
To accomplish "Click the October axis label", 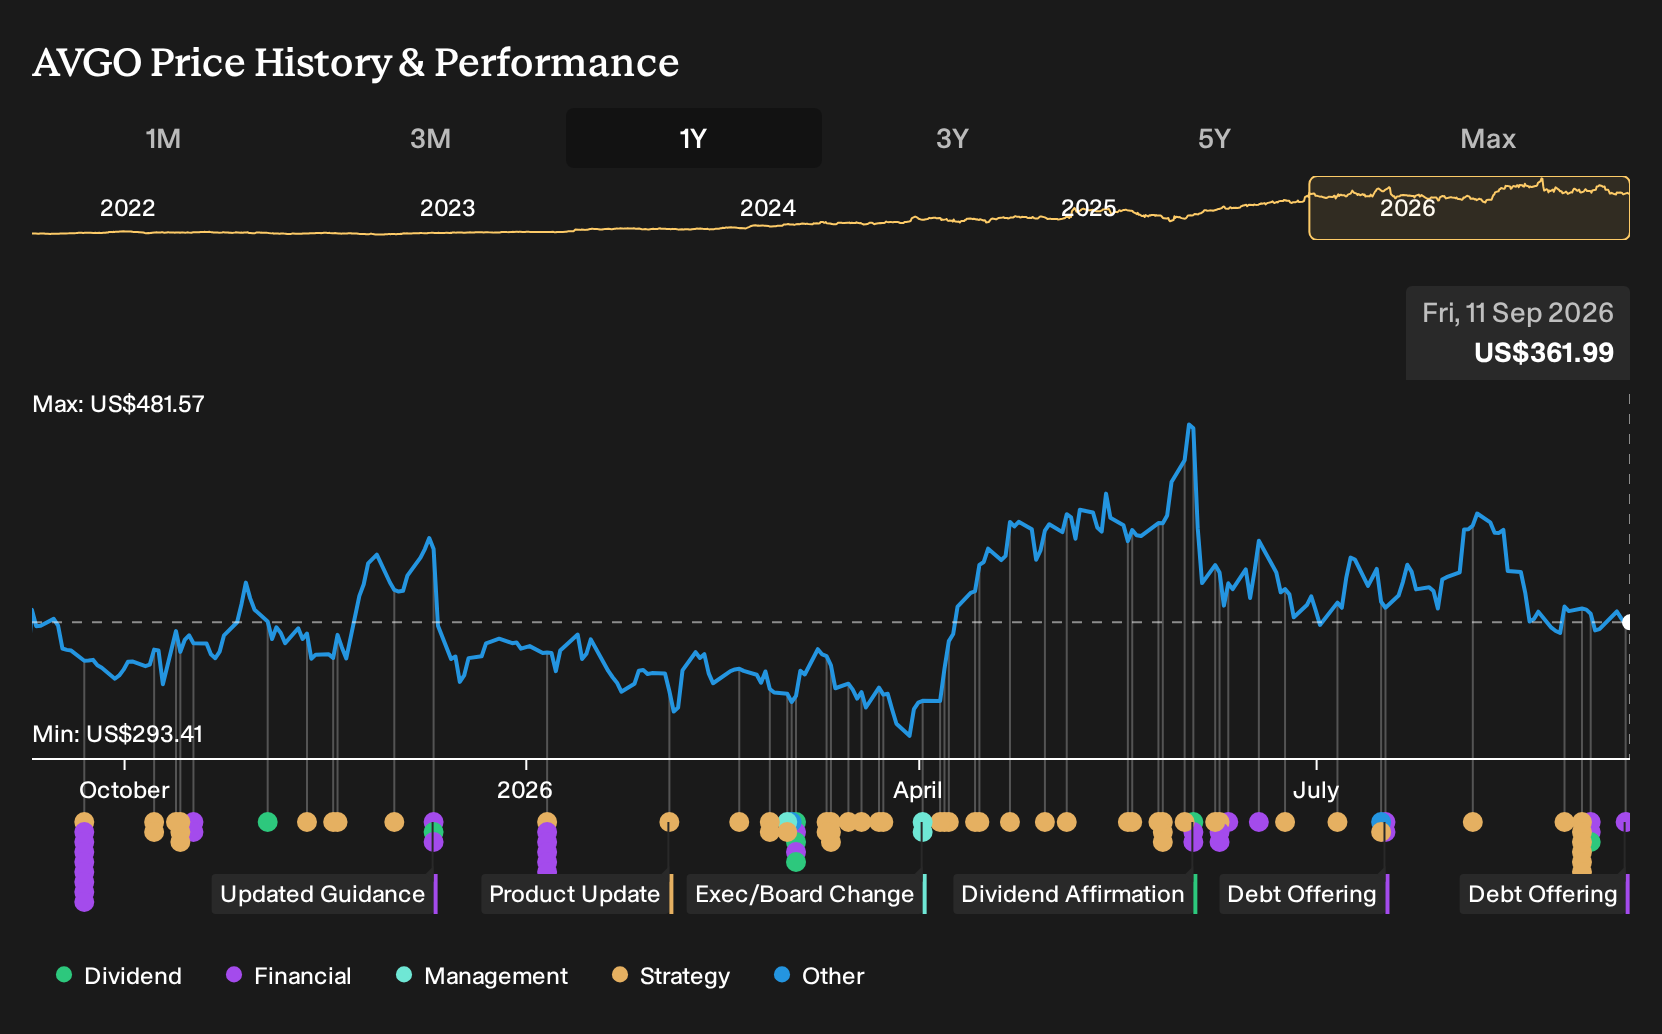I will coord(124,790).
